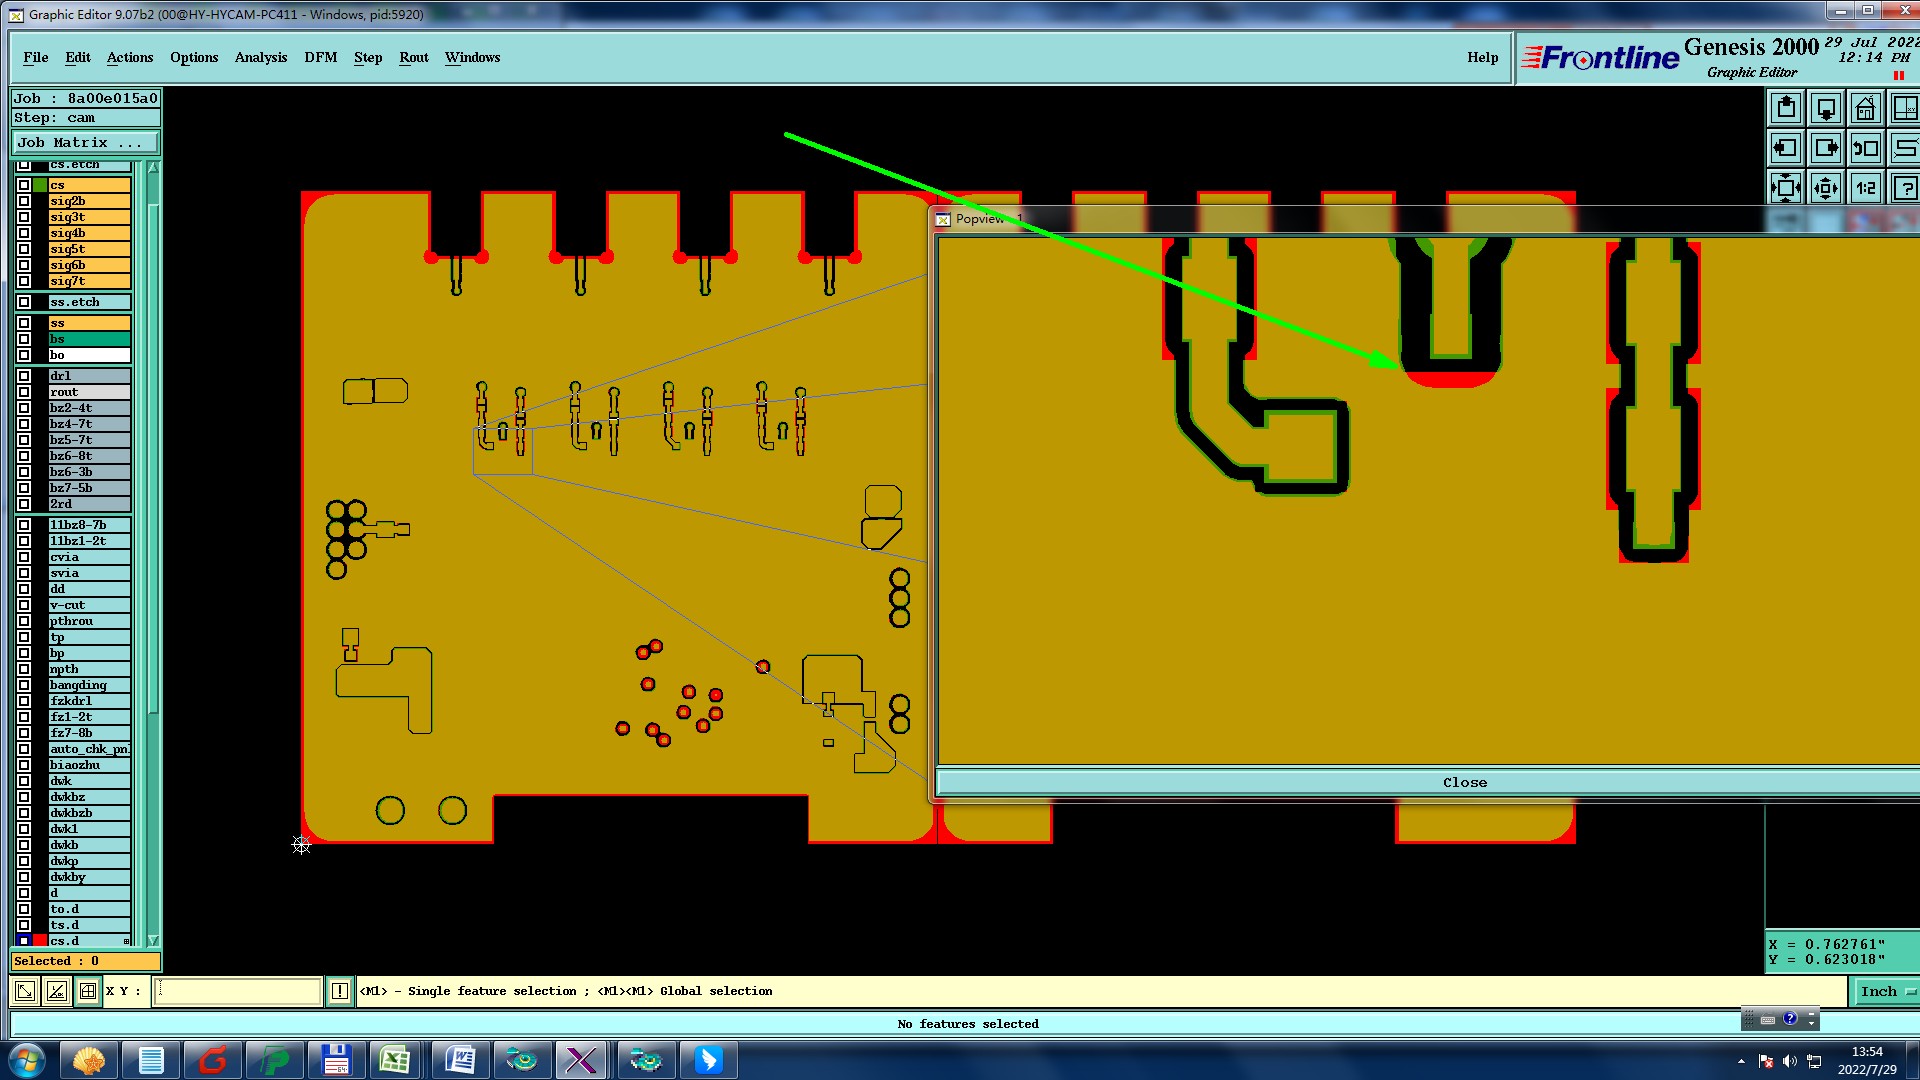
Task: Open the Analysis menu
Action: coord(260,57)
